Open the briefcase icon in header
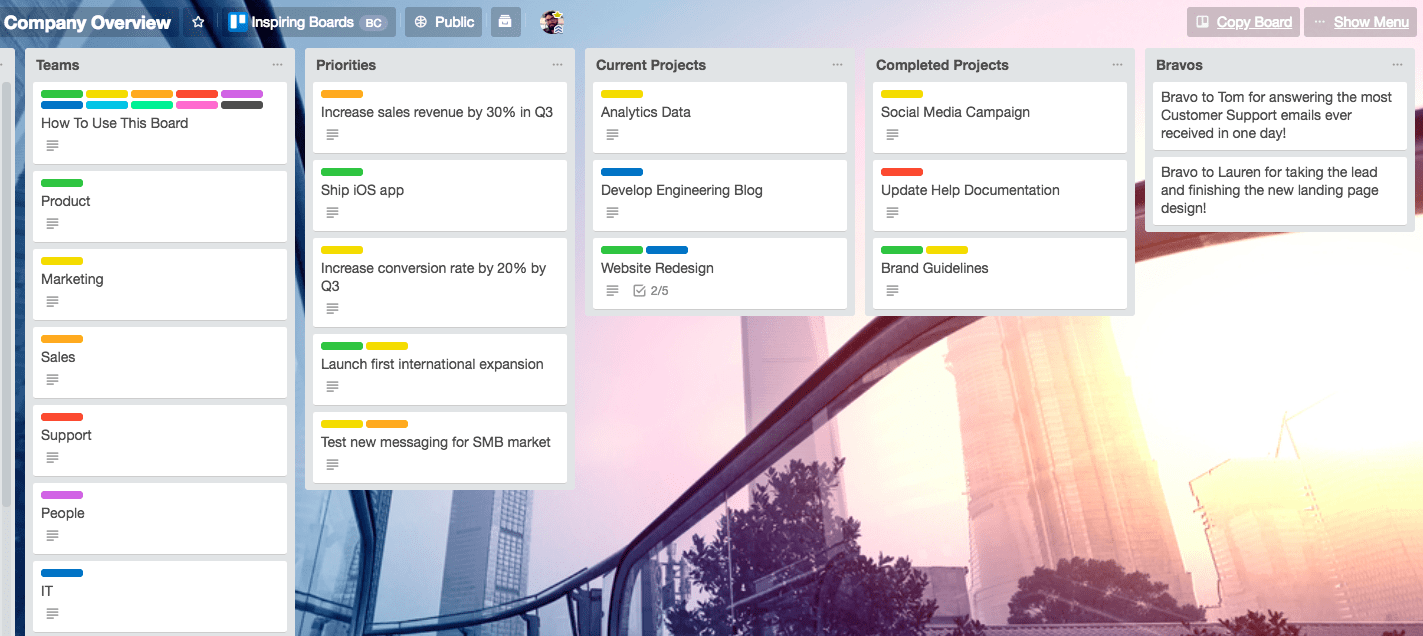This screenshot has width=1423, height=636. (x=506, y=22)
